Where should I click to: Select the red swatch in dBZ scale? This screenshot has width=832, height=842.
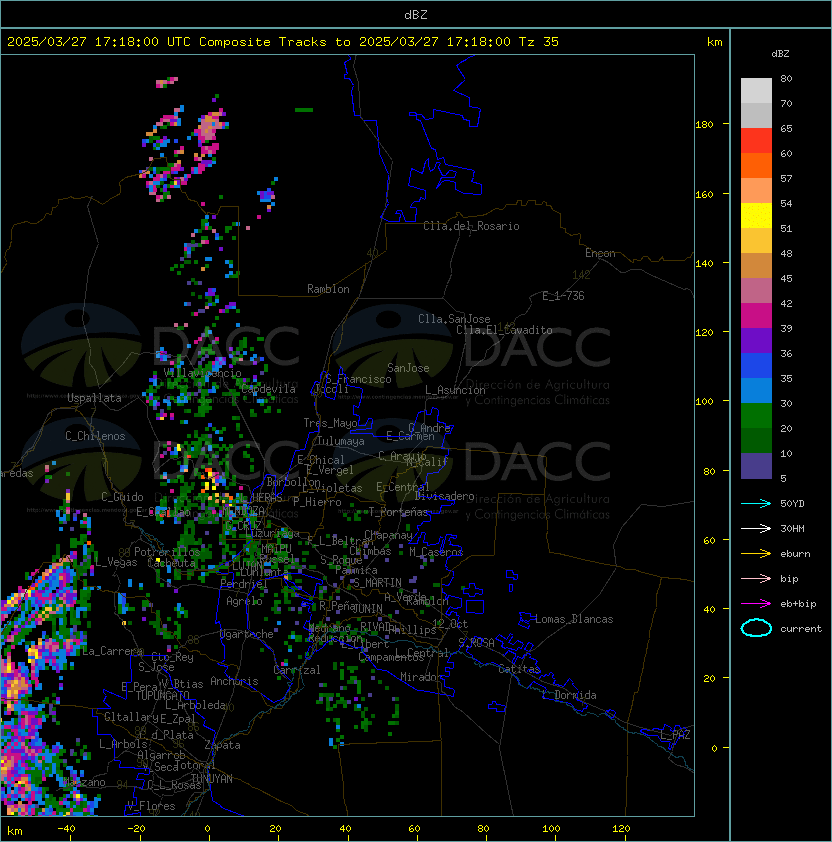tap(756, 141)
